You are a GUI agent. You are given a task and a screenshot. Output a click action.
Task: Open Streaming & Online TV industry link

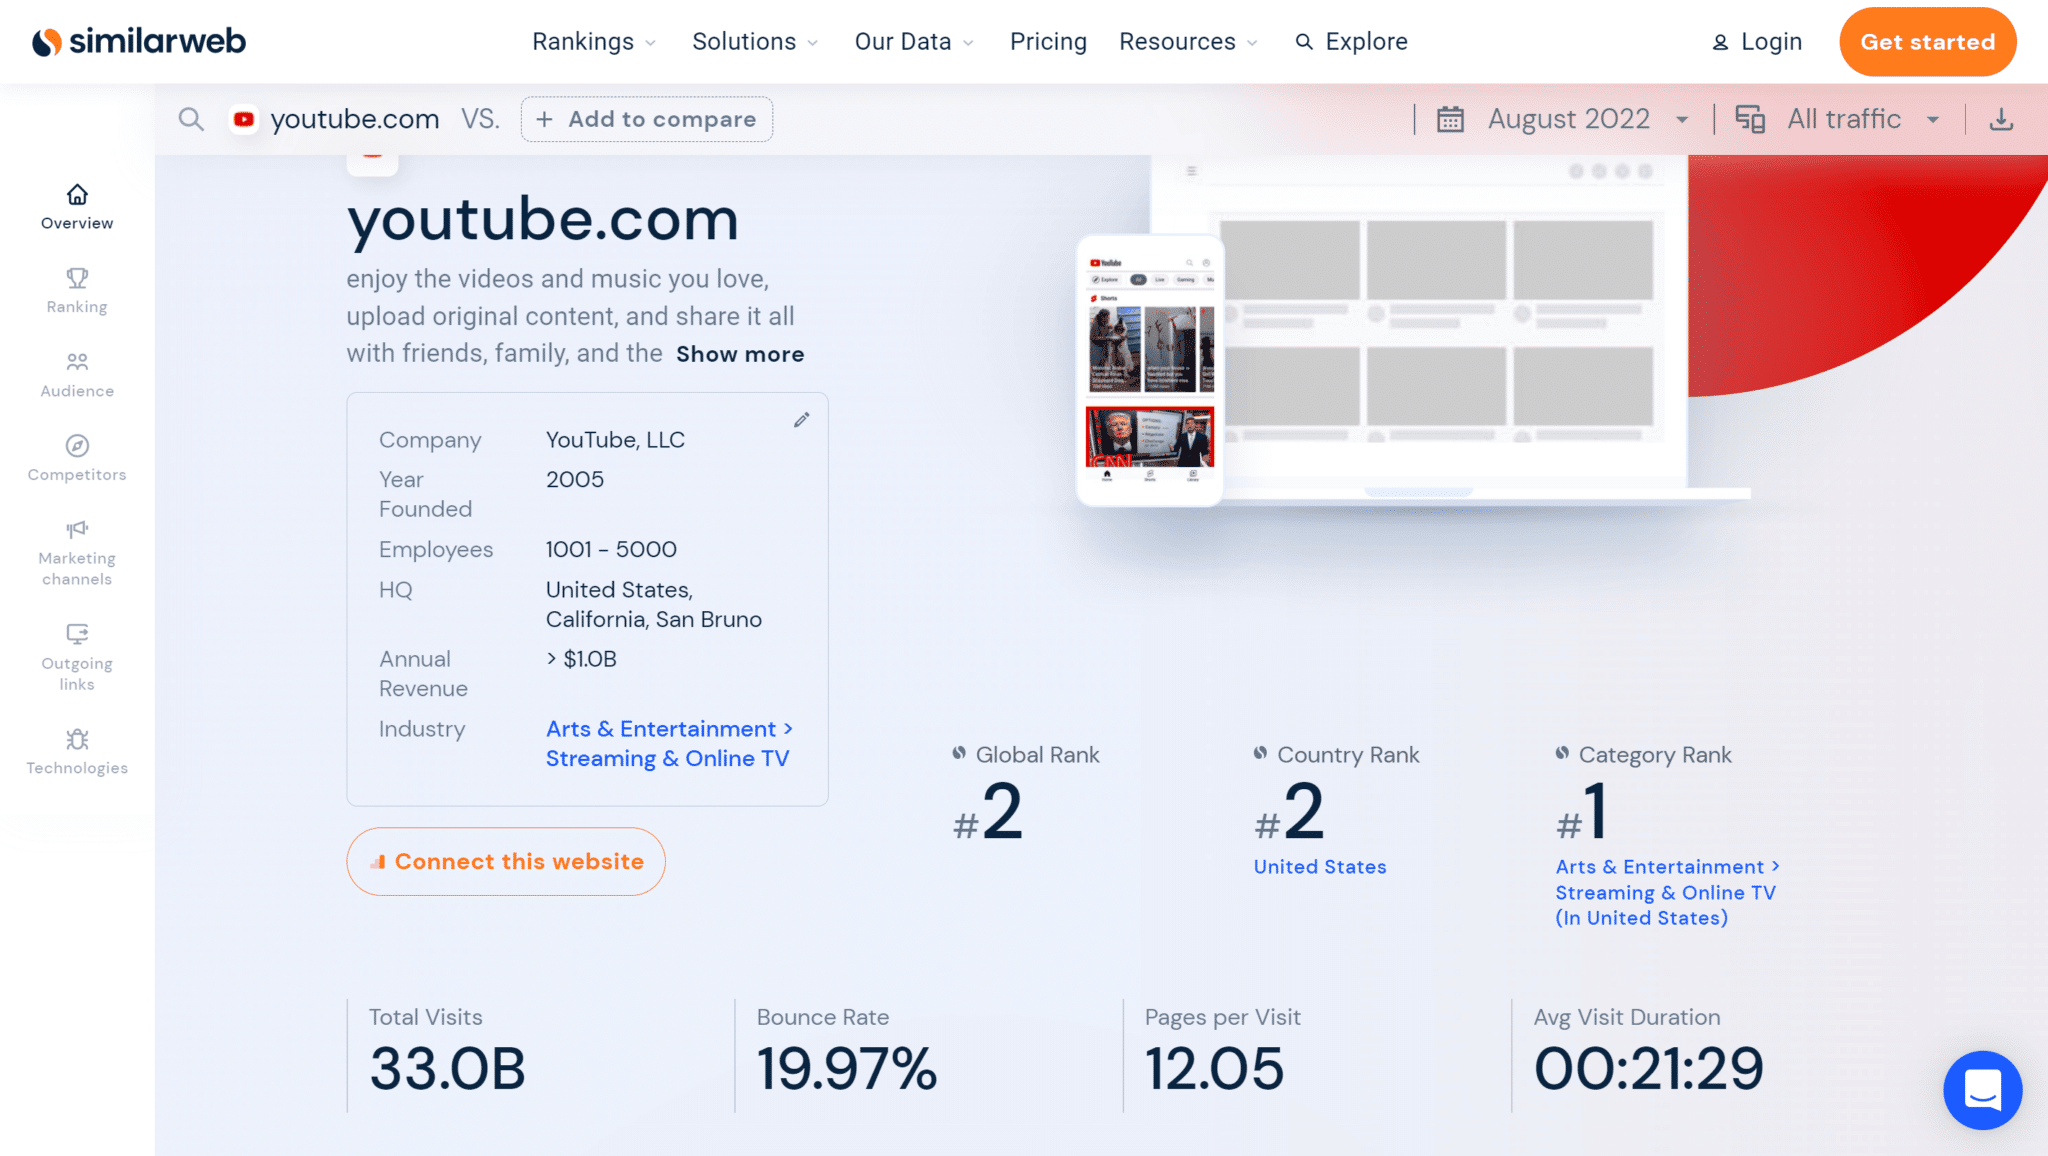click(667, 759)
